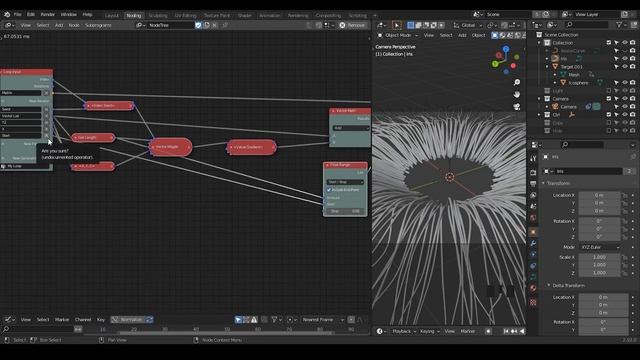Open the Keying popover in timeline

coord(430,331)
